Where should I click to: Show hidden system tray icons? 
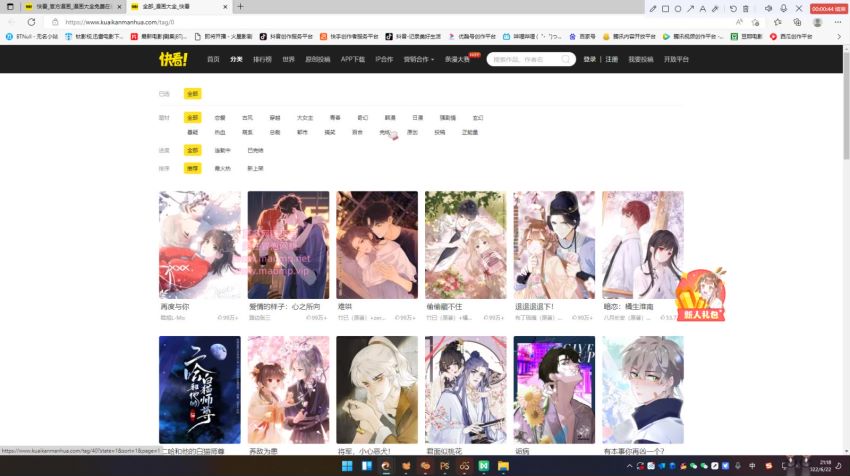629,466
